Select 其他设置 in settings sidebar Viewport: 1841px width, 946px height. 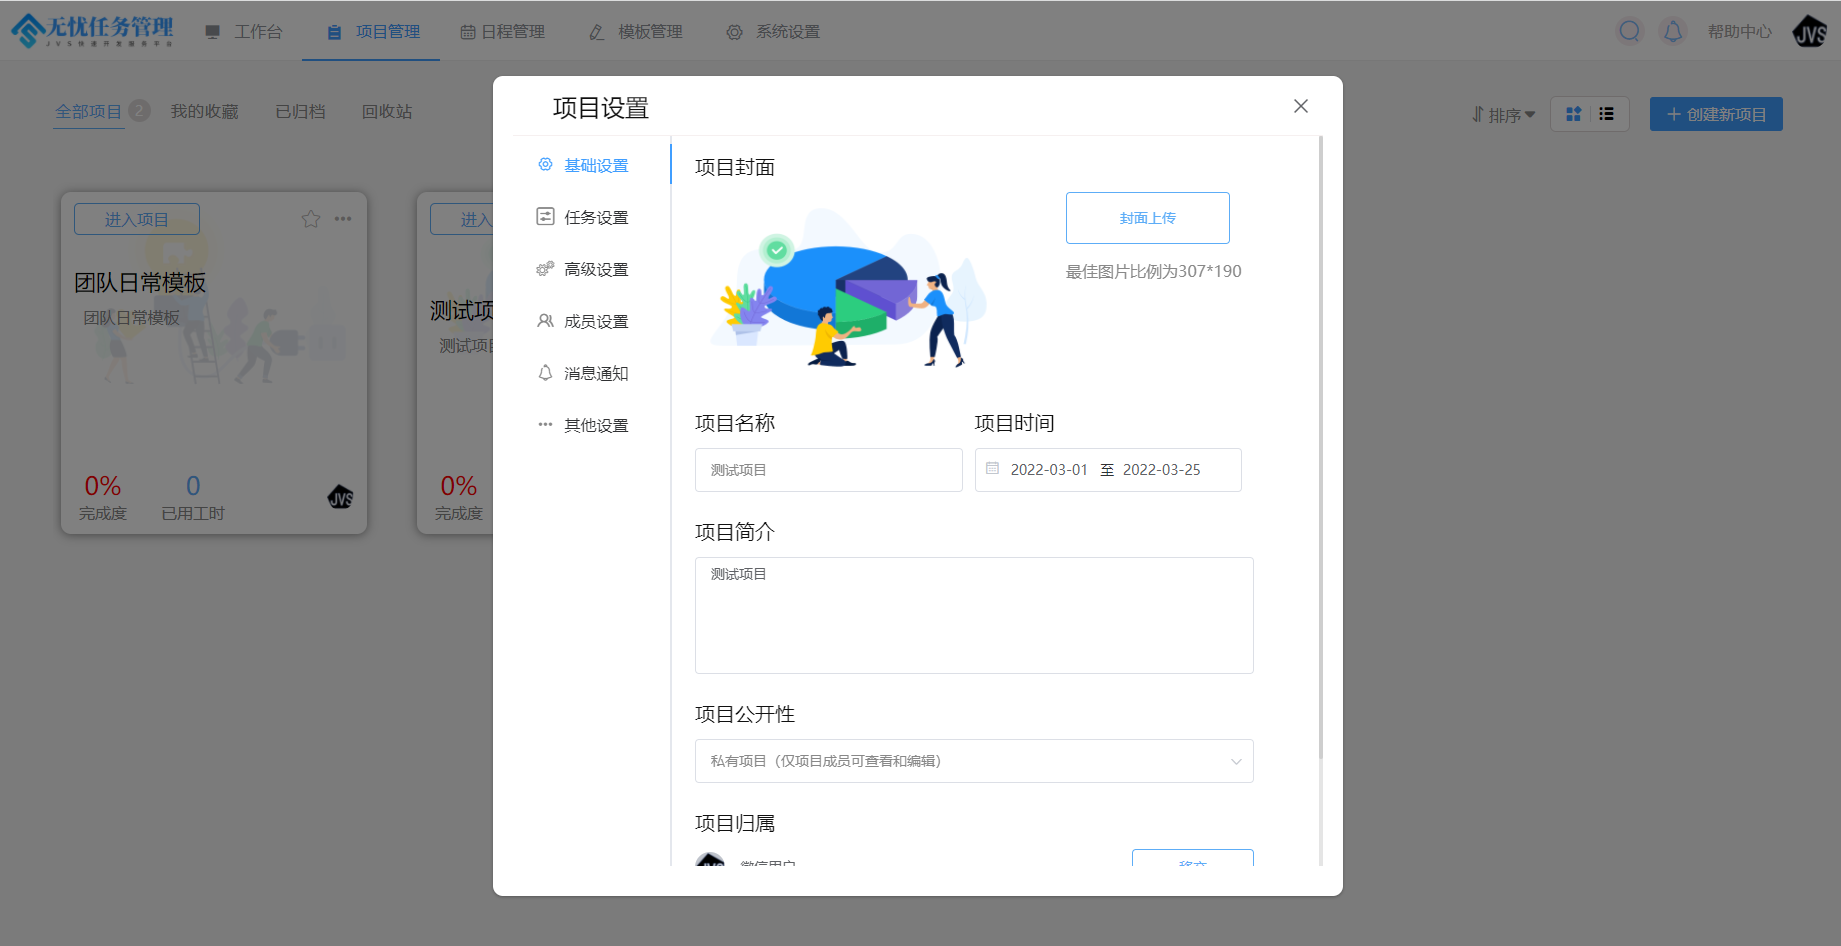[x=584, y=425]
